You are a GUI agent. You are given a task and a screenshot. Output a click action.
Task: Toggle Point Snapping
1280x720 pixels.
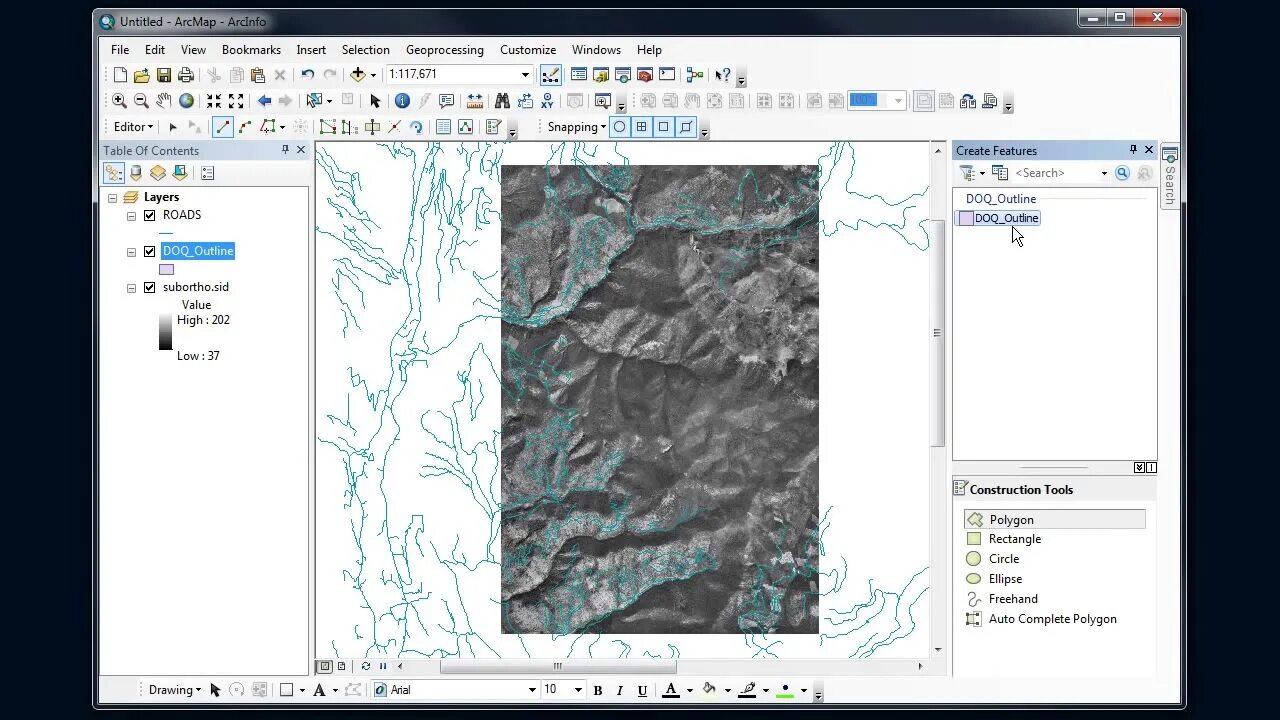tap(619, 127)
